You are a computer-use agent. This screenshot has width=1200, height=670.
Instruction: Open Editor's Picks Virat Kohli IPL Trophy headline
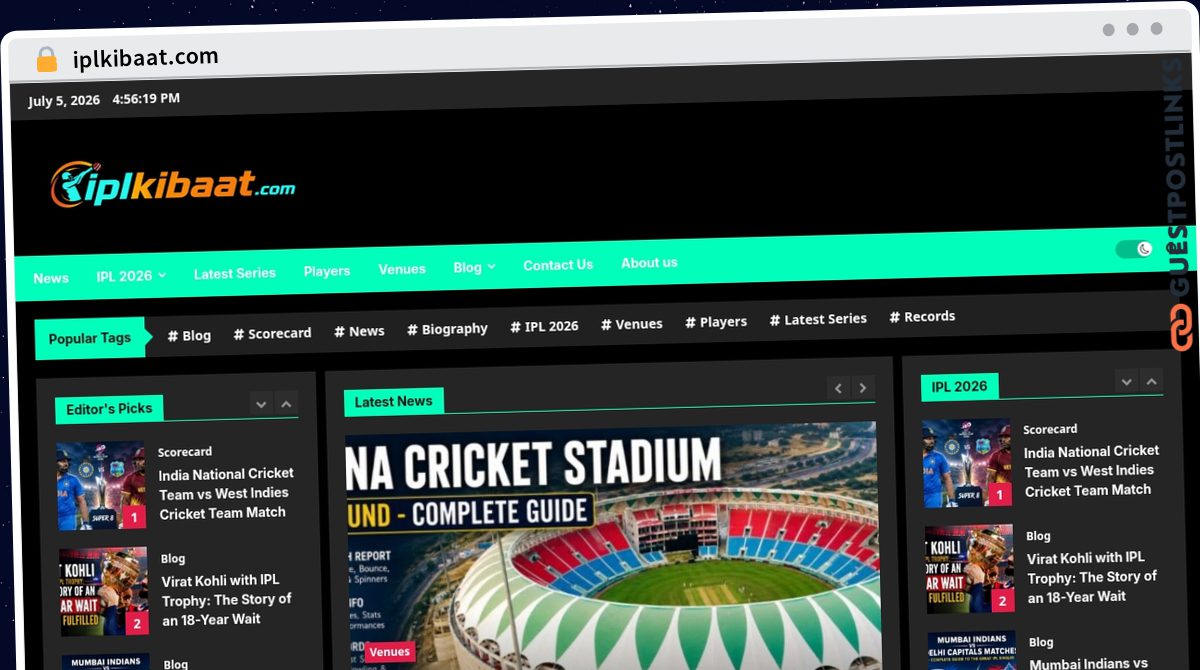click(227, 599)
